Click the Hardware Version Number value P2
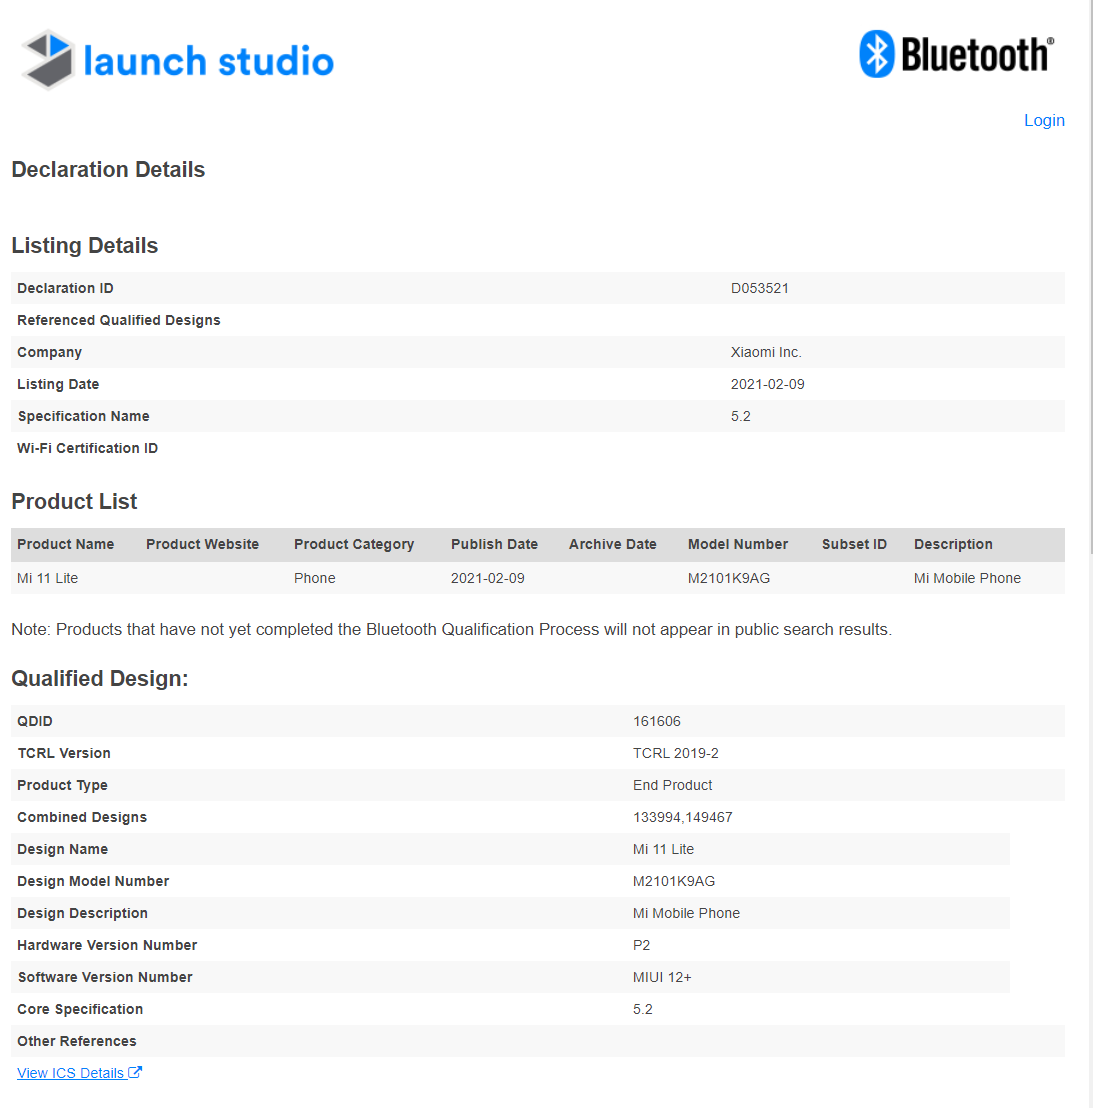The width and height of the screenshot is (1093, 1108). (x=642, y=945)
